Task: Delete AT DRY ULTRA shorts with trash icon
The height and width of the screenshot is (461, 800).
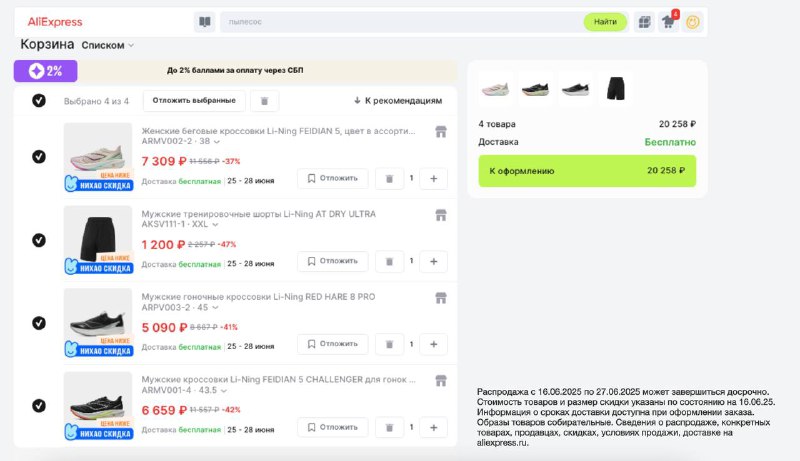Action: pos(389,261)
